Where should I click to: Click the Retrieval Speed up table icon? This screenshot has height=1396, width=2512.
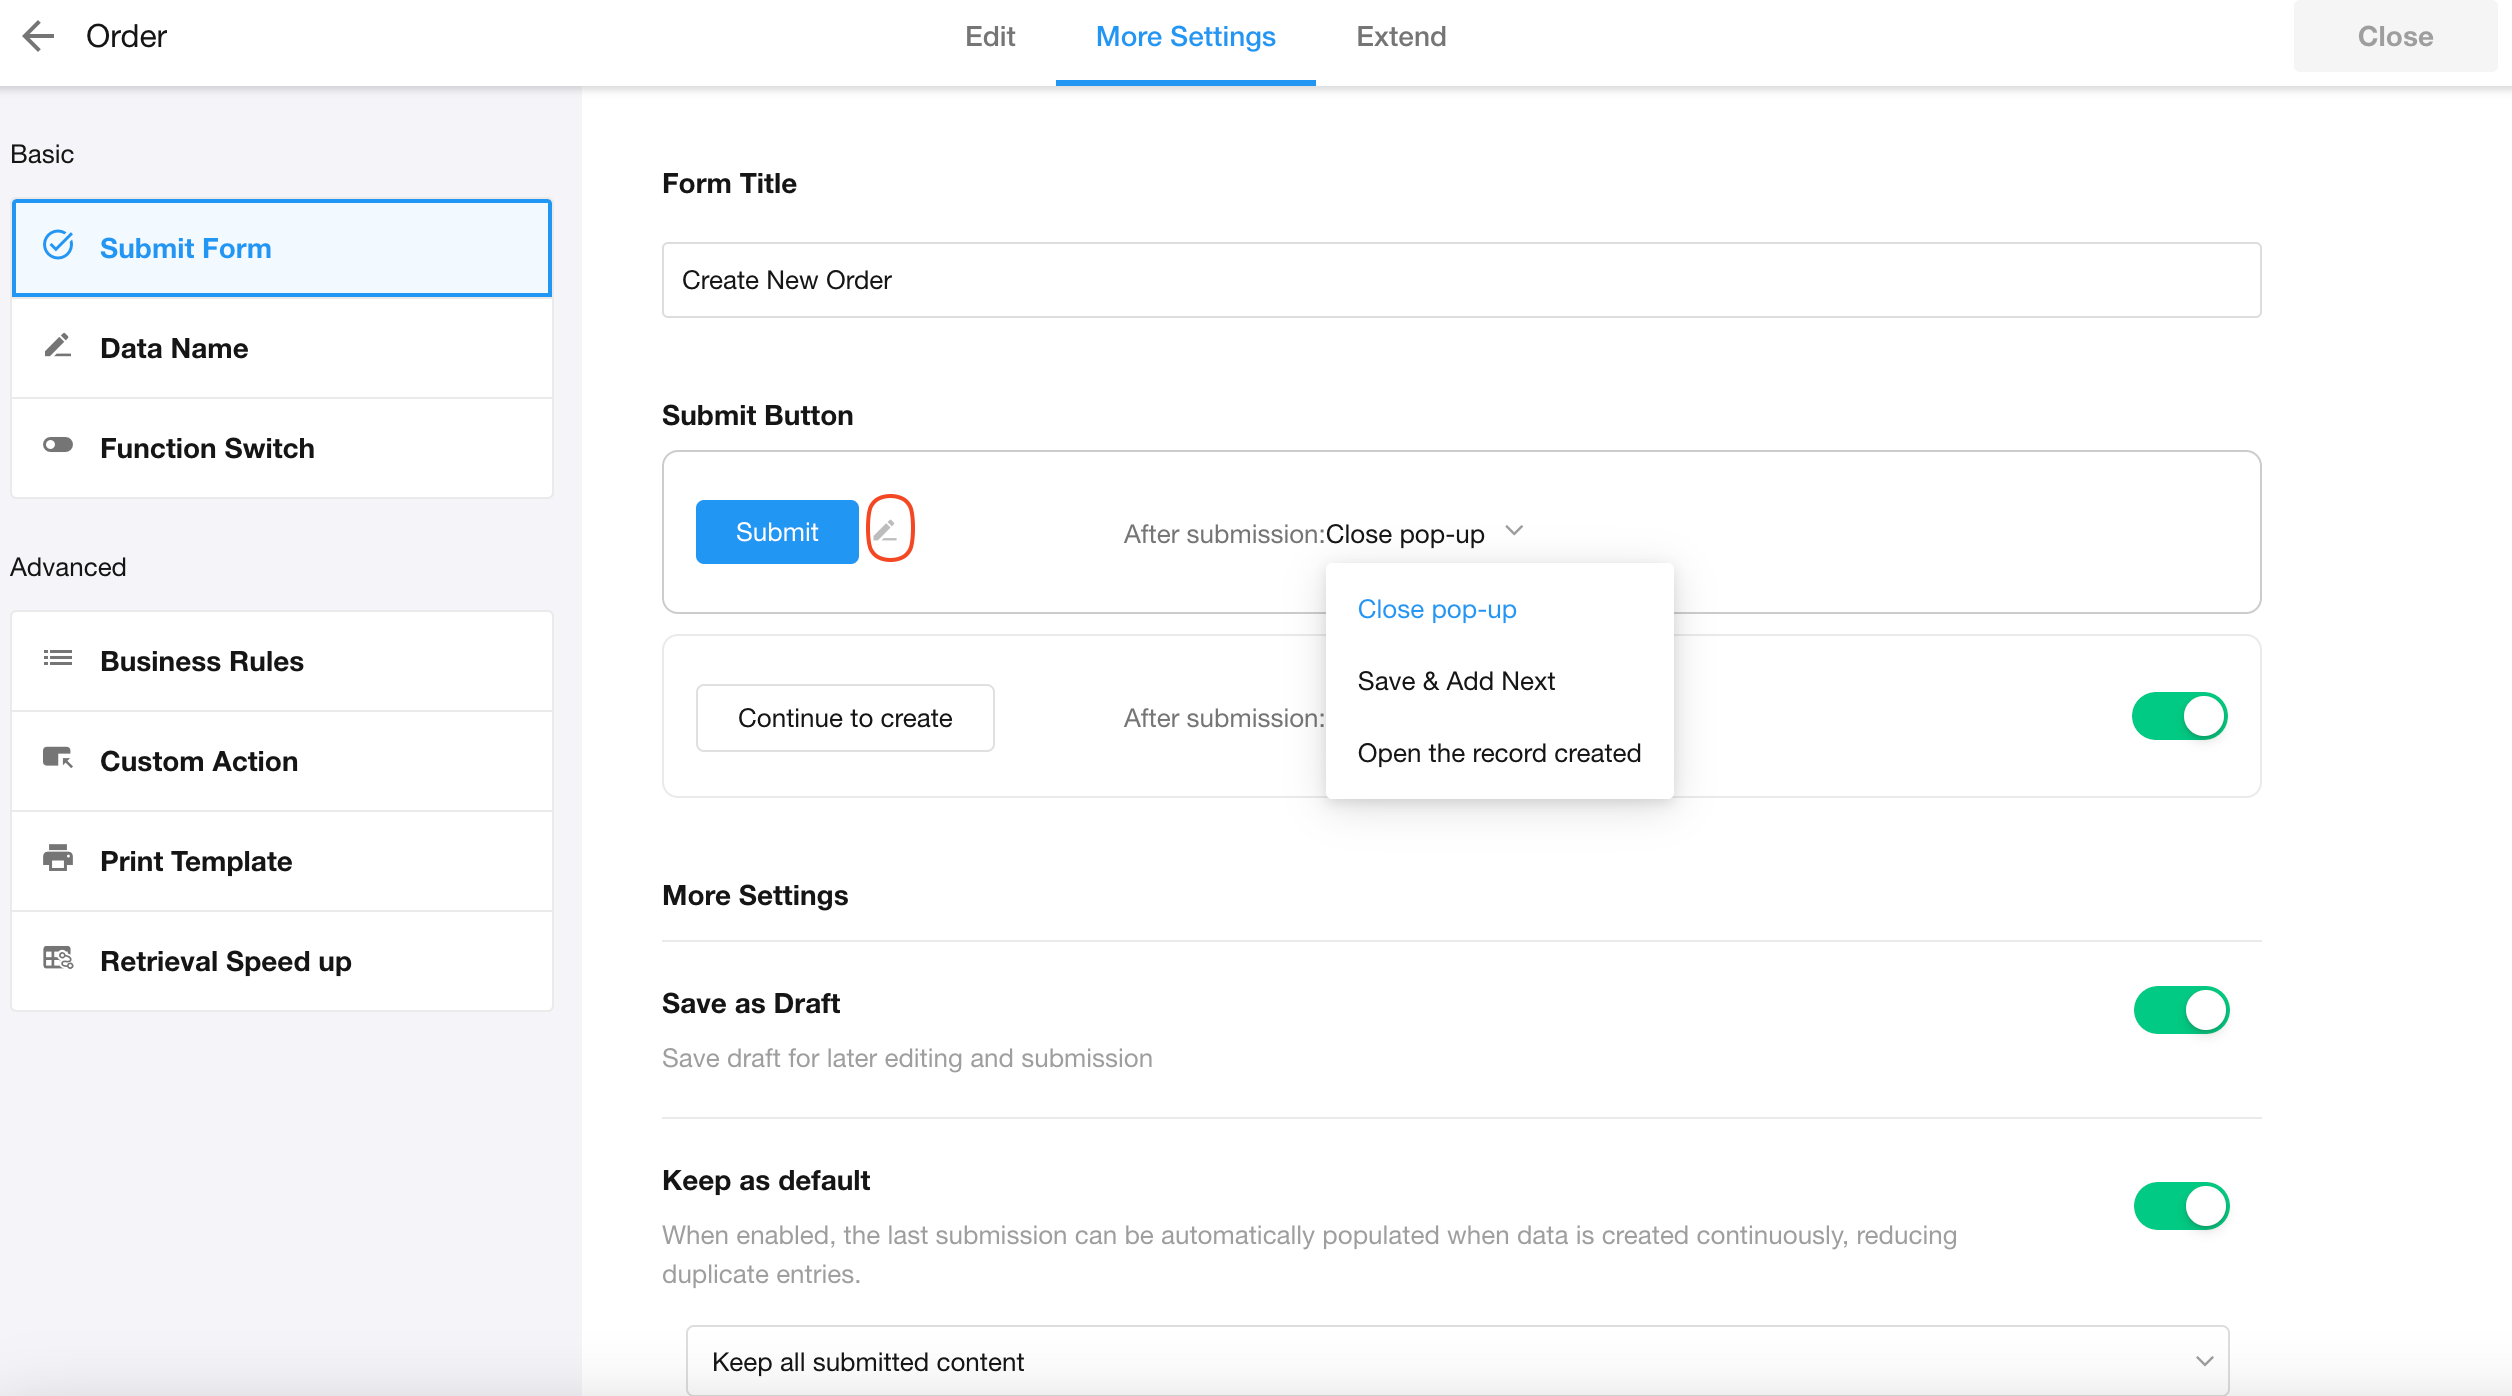(58, 959)
